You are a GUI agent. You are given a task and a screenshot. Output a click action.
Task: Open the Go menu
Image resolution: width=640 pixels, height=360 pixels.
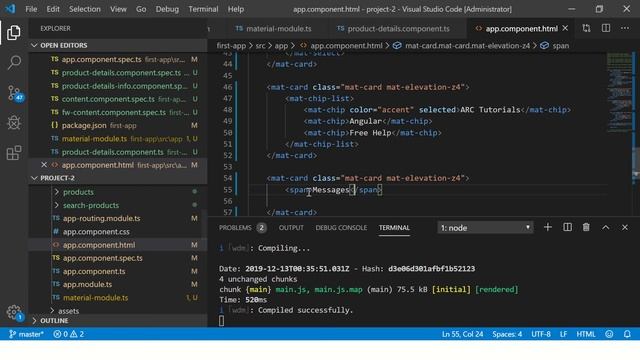point(141,9)
